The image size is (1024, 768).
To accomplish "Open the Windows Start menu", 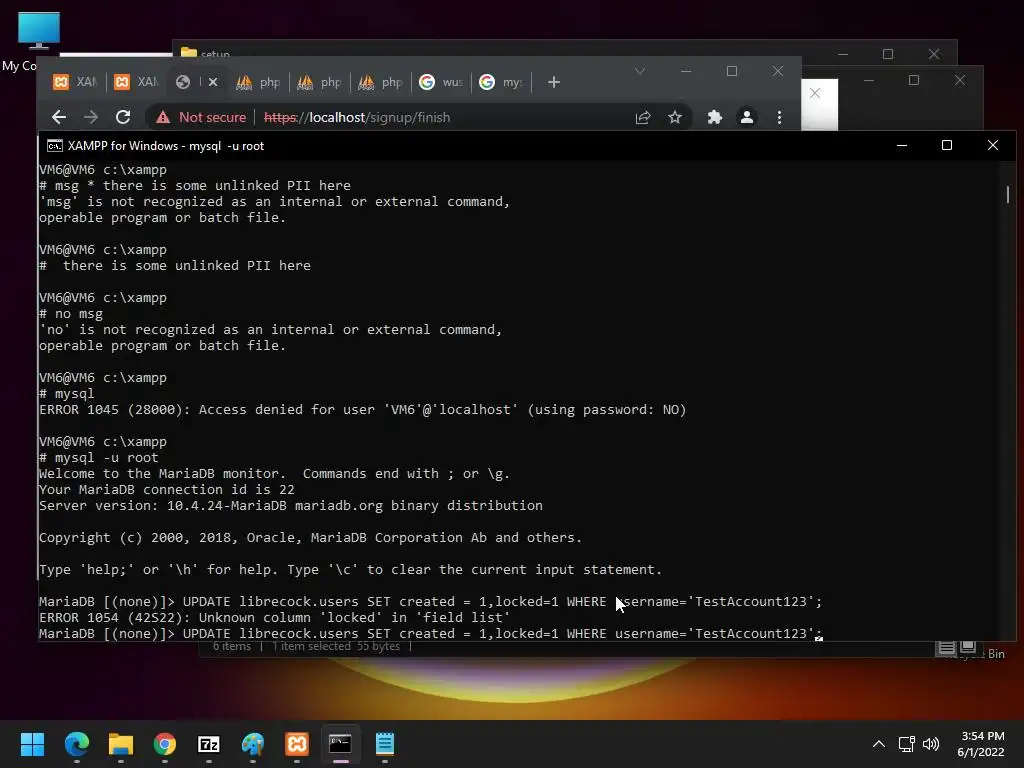I will (32, 744).
